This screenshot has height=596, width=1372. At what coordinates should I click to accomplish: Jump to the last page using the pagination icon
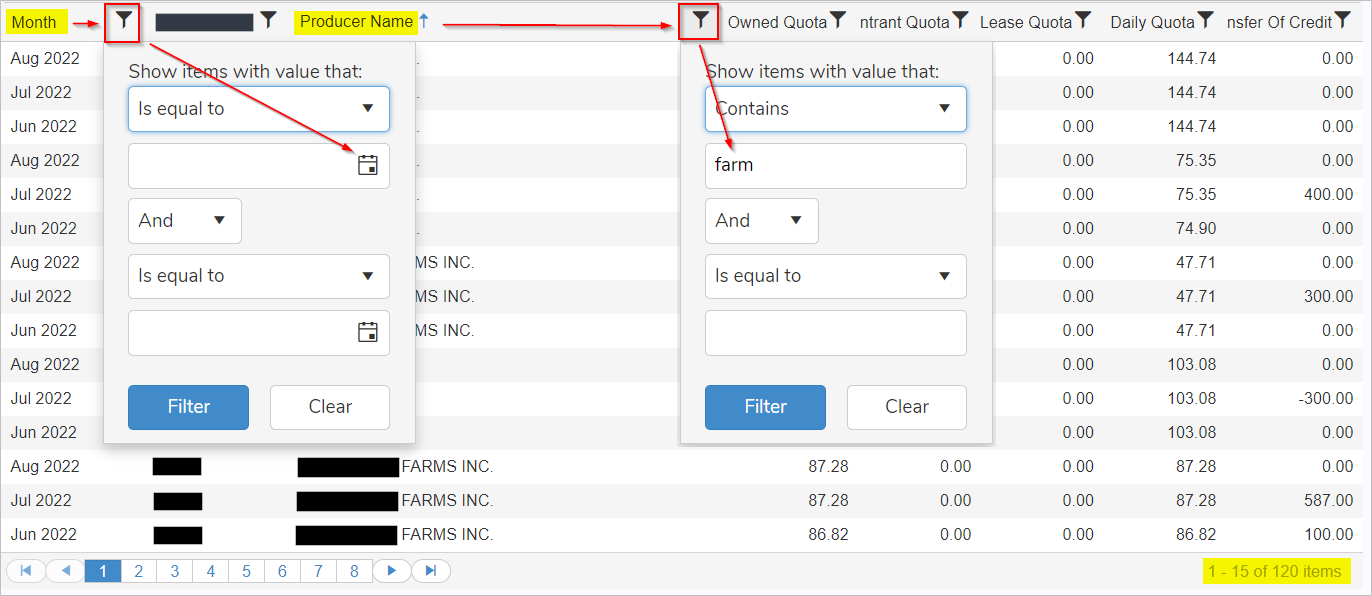(428, 569)
